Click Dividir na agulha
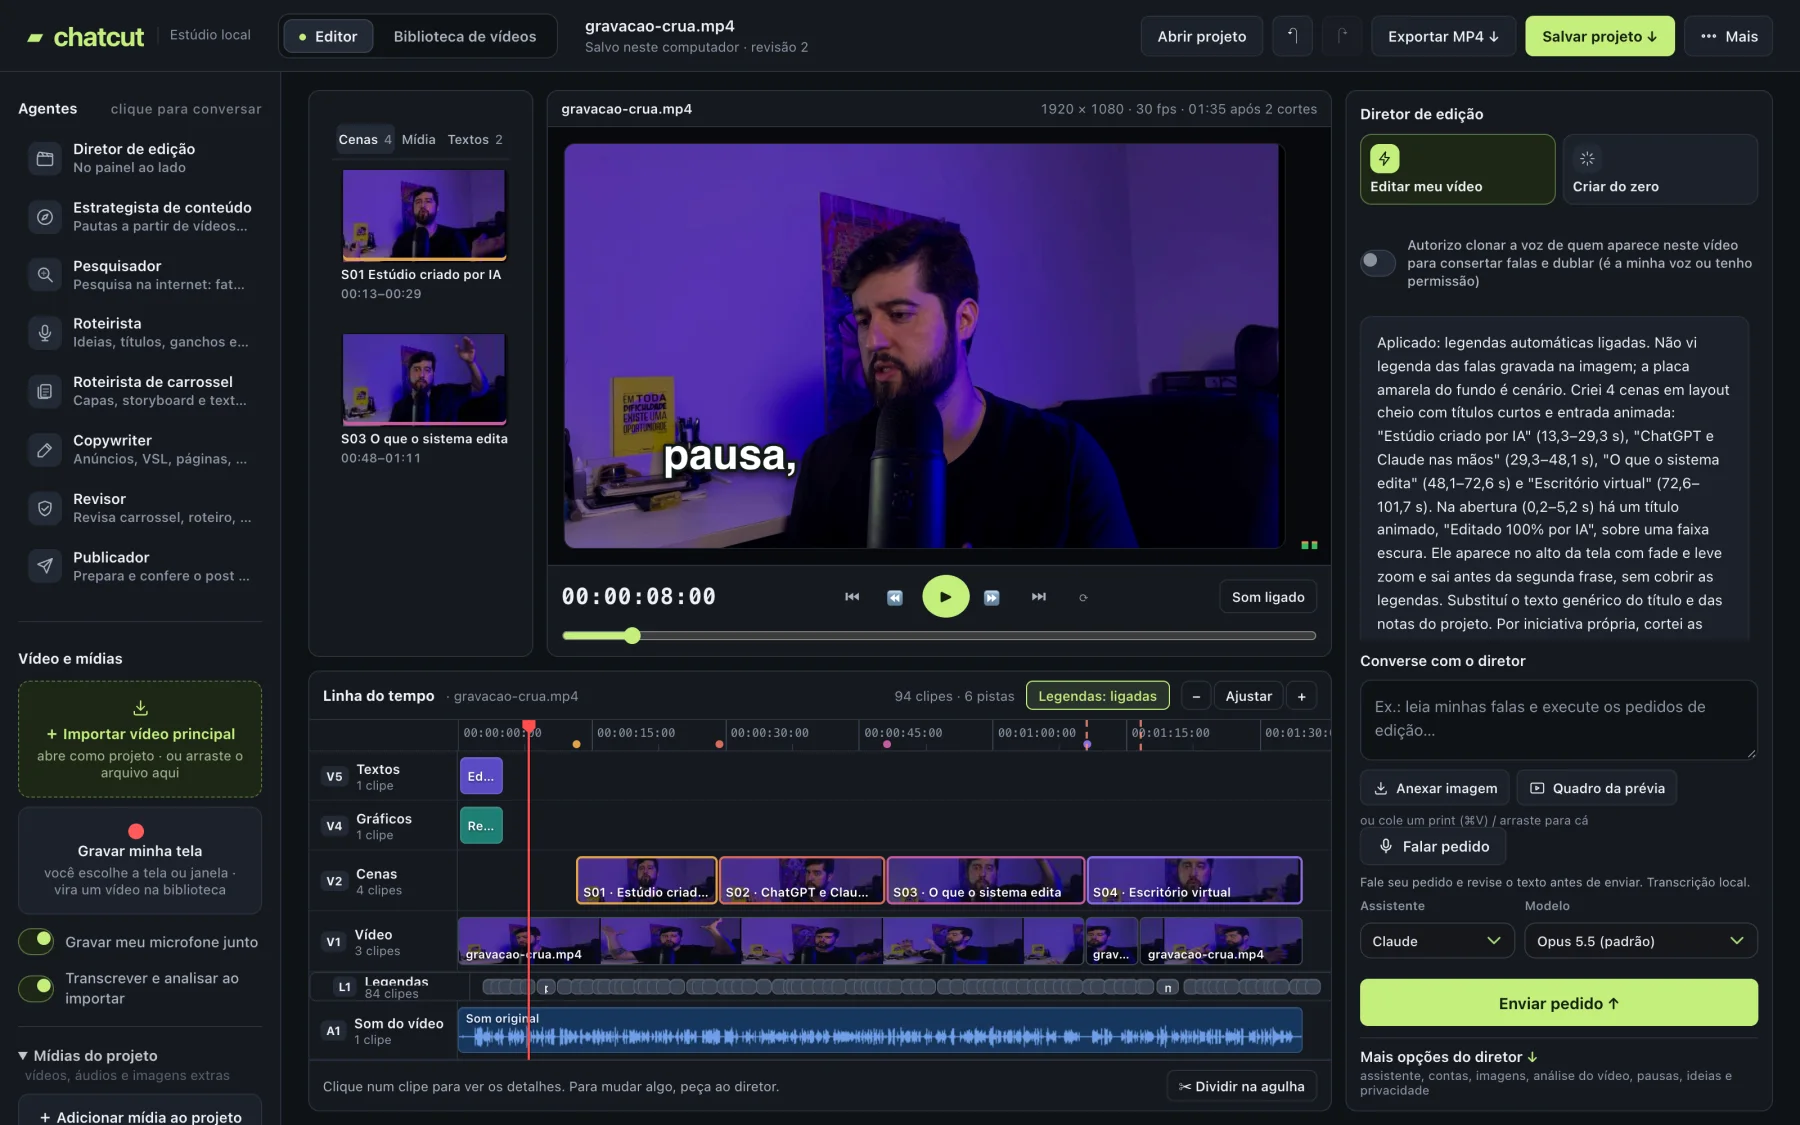The image size is (1800, 1125). point(1242,1087)
